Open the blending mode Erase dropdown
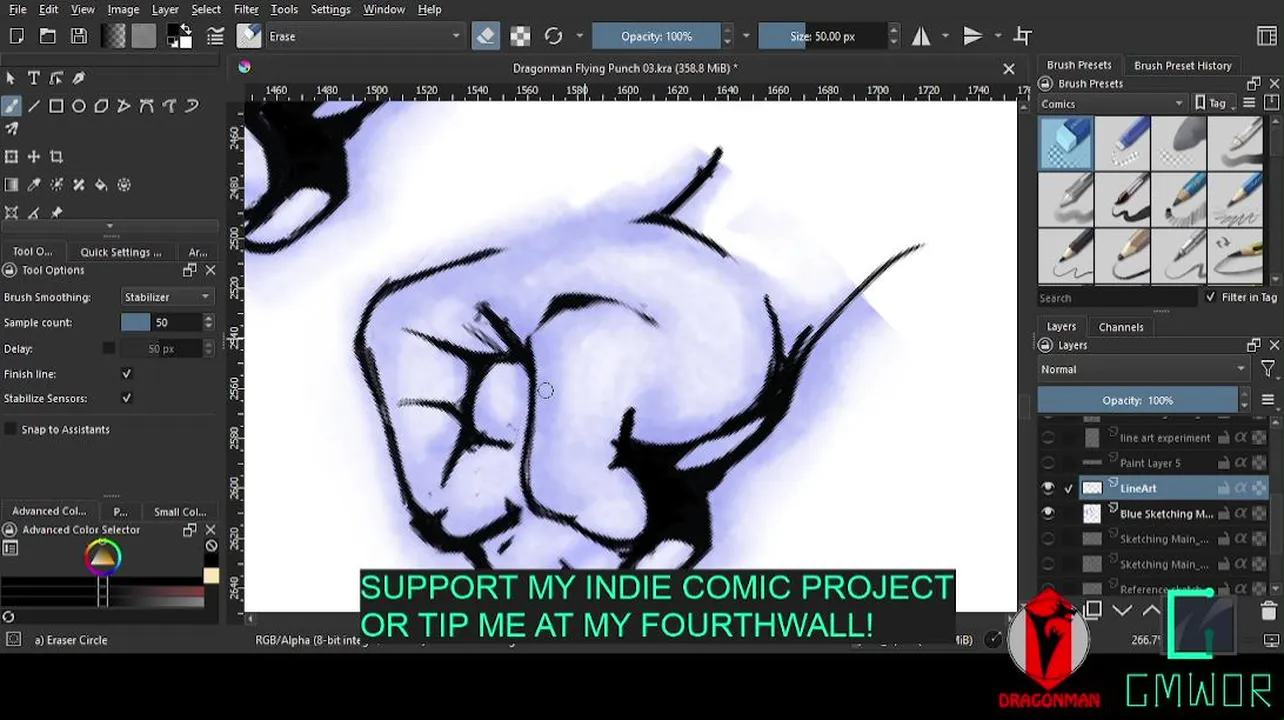Viewport: 1284px width, 720px height. 365,36
